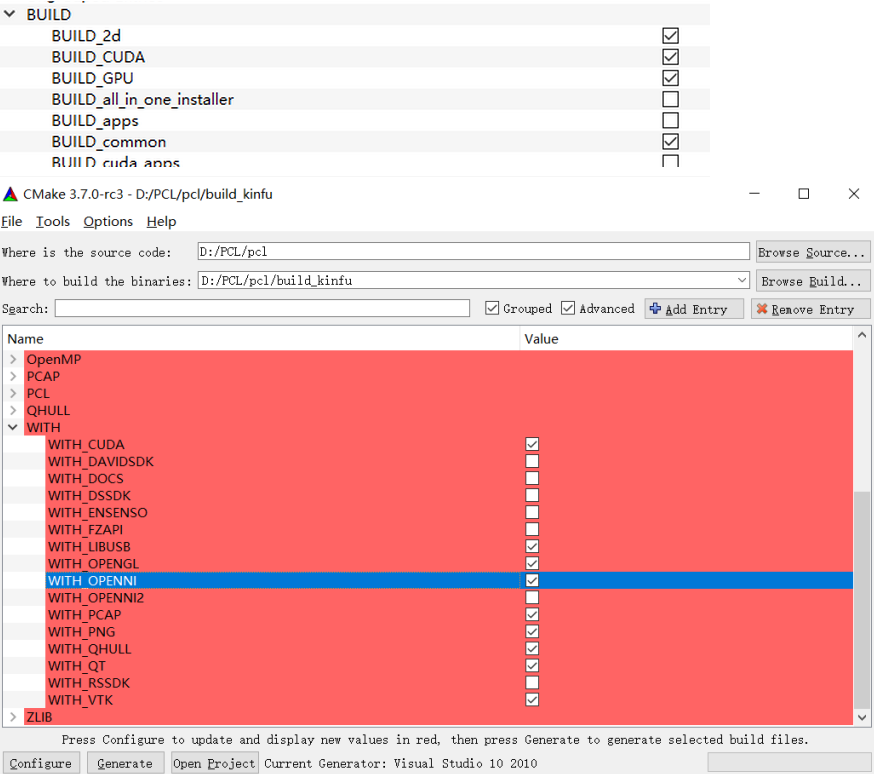Click the Generate button
874x774 pixels.
125,763
